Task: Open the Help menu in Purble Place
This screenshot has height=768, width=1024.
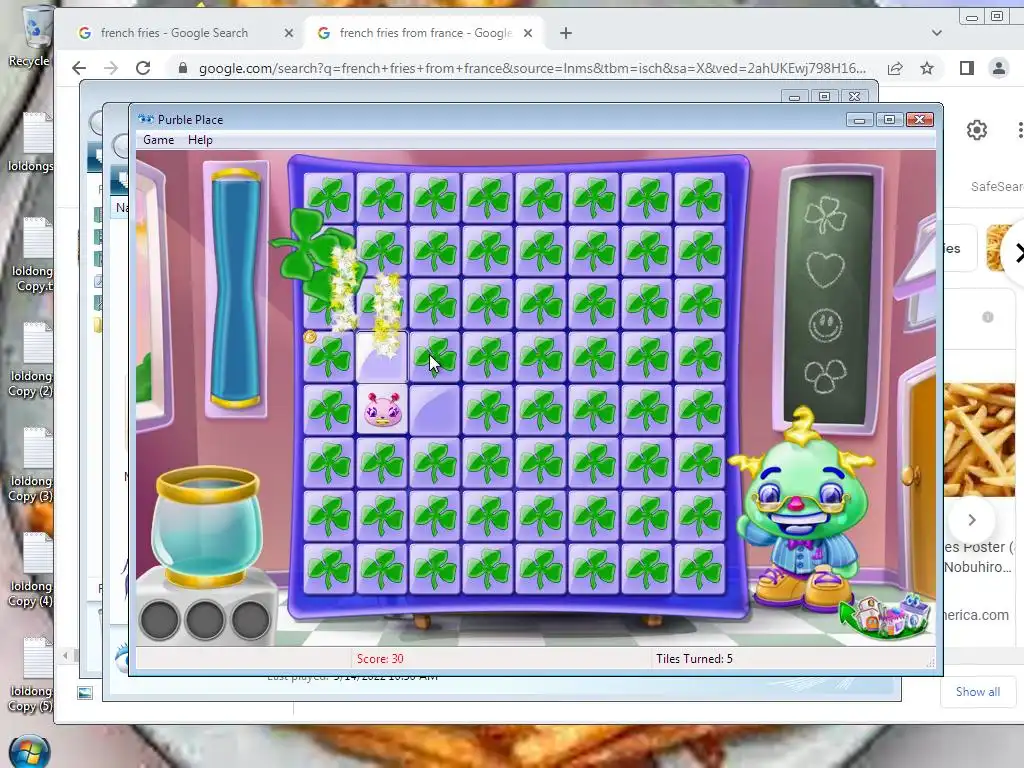Action: point(200,140)
